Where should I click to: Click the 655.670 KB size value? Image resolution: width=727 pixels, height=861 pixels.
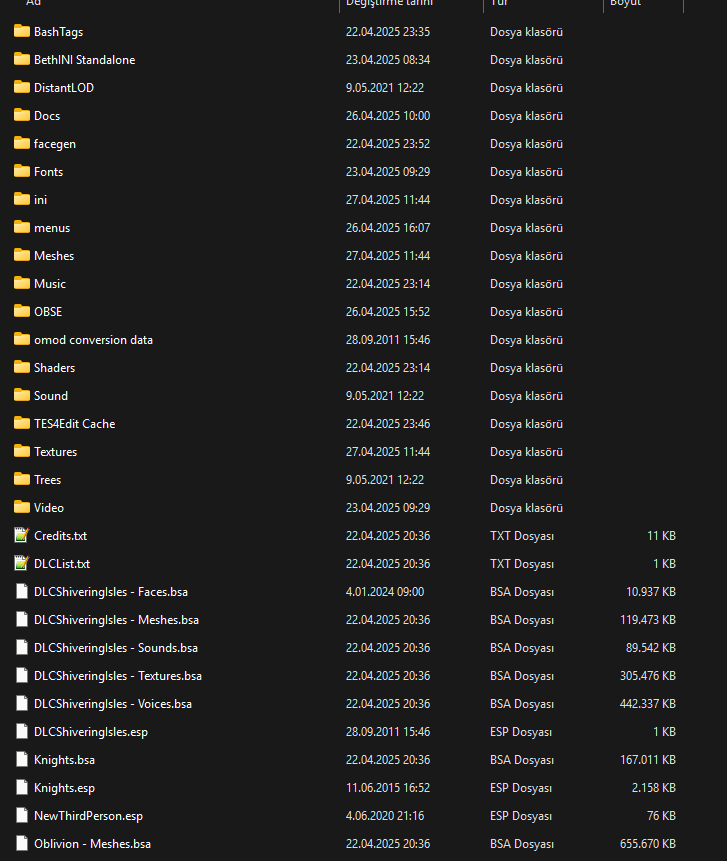point(648,844)
